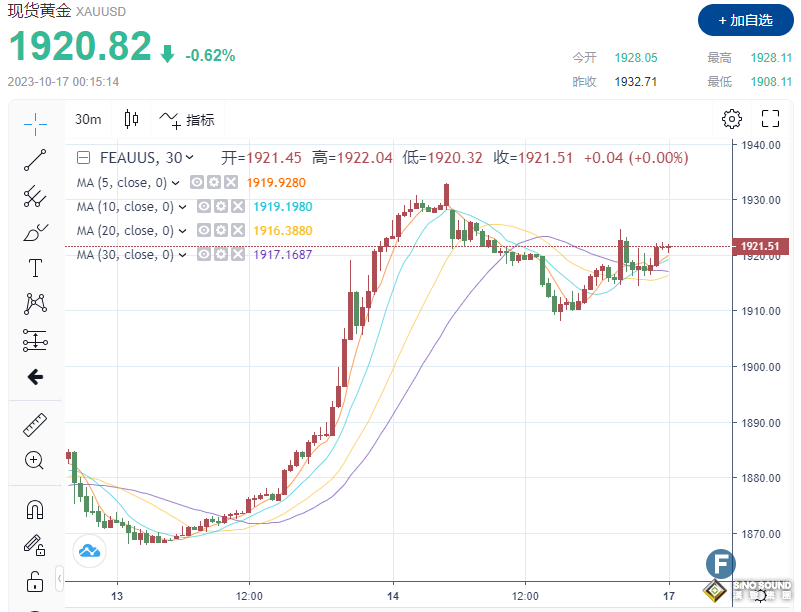Select the brush drawing tool
The width and height of the screenshot is (801, 612).
pos(34,232)
